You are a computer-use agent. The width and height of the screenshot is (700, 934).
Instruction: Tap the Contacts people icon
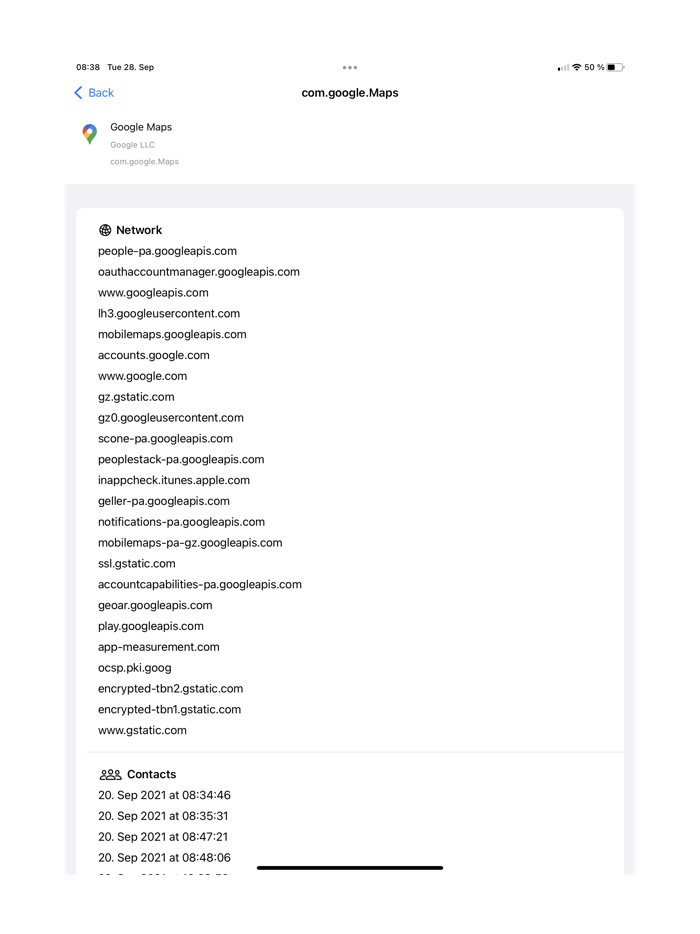click(110, 774)
